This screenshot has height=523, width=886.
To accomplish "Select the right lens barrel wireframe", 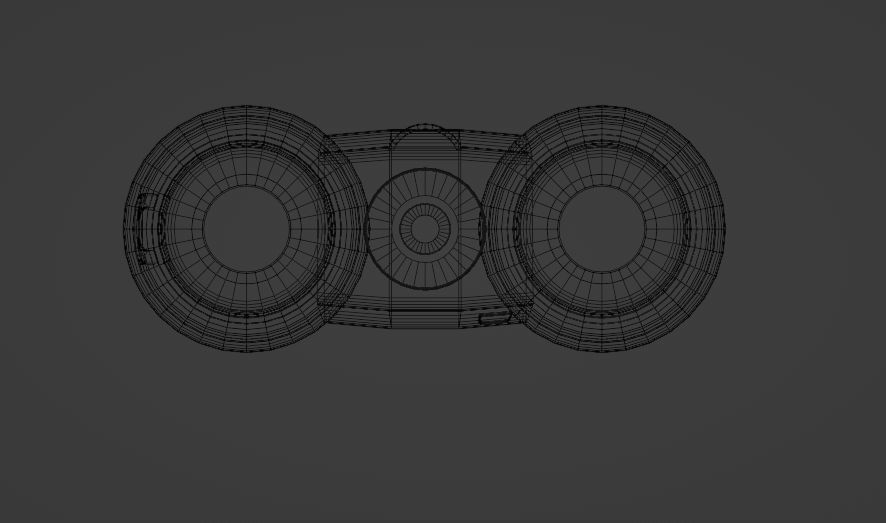I will tap(603, 228).
